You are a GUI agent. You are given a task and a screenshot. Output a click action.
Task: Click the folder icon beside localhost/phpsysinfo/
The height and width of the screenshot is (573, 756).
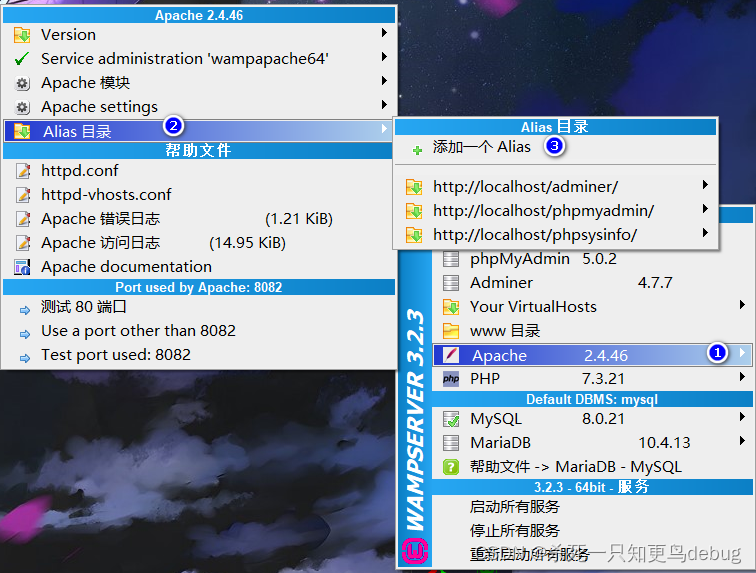click(x=414, y=235)
